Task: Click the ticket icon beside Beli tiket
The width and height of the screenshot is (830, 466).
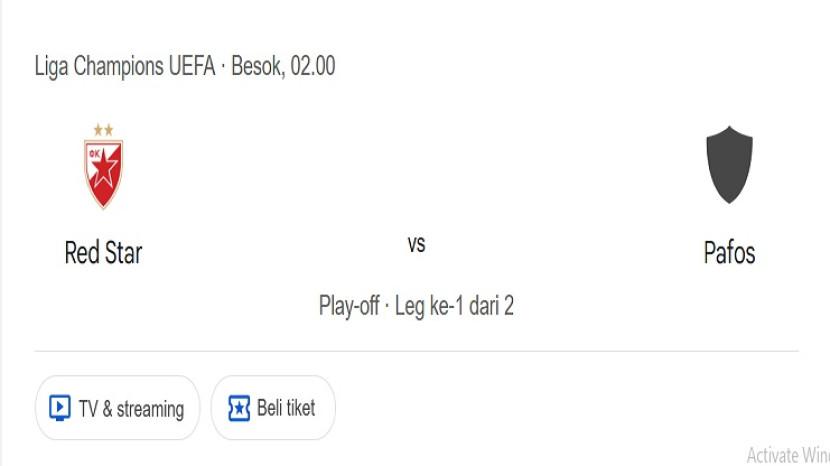Action: (239, 408)
